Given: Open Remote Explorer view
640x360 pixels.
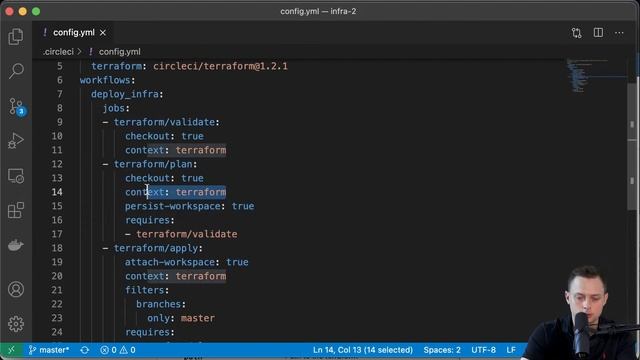Looking at the screenshot, I should [x=16, y=176].
